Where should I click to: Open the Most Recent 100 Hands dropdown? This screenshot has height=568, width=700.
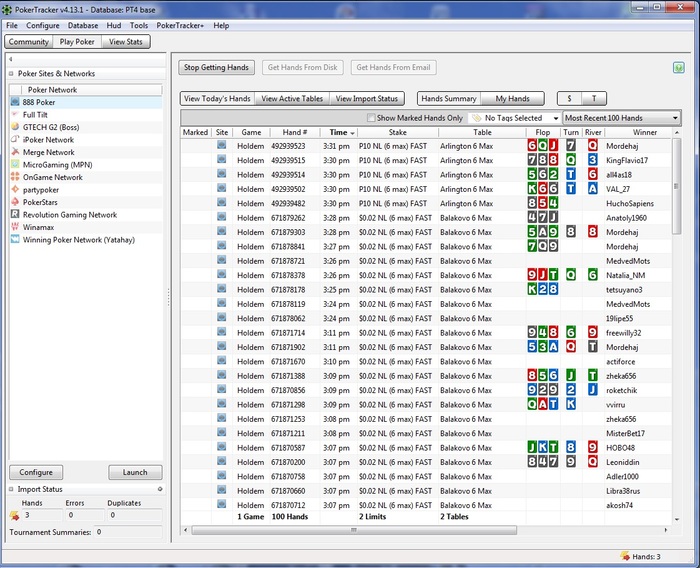[x=620, y=118]
